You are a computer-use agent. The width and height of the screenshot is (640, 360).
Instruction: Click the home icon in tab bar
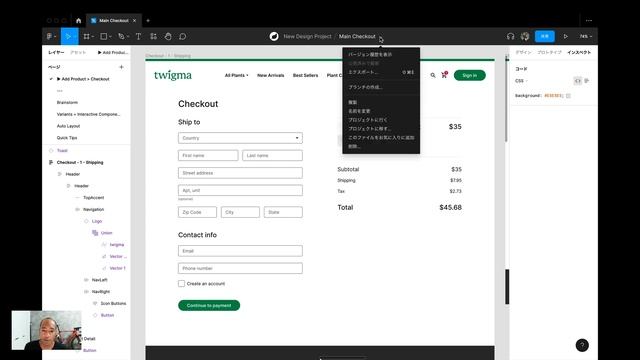tap(78, 20)
